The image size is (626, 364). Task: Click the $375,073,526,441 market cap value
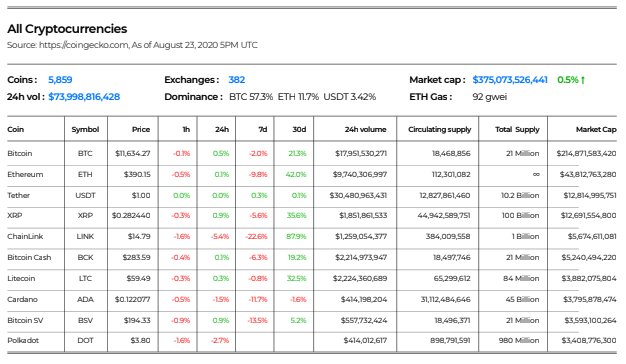pyautogui.click(x=510, y=80)
